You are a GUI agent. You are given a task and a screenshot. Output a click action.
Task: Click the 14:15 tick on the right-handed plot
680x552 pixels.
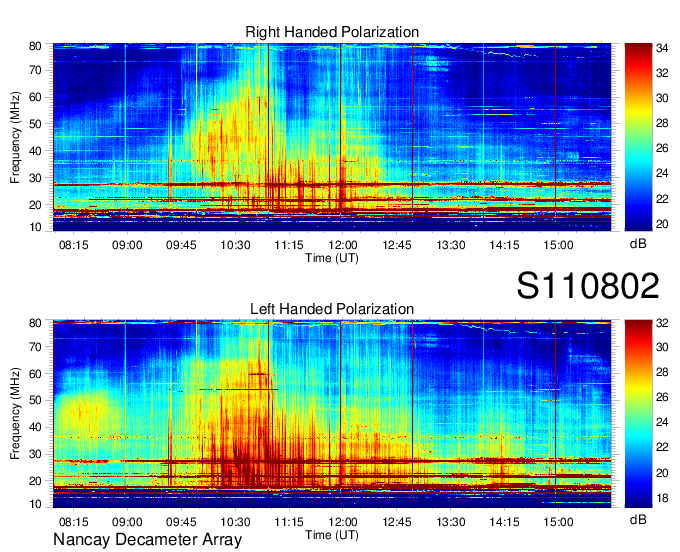pyautogui.click(x=504, y=245)
